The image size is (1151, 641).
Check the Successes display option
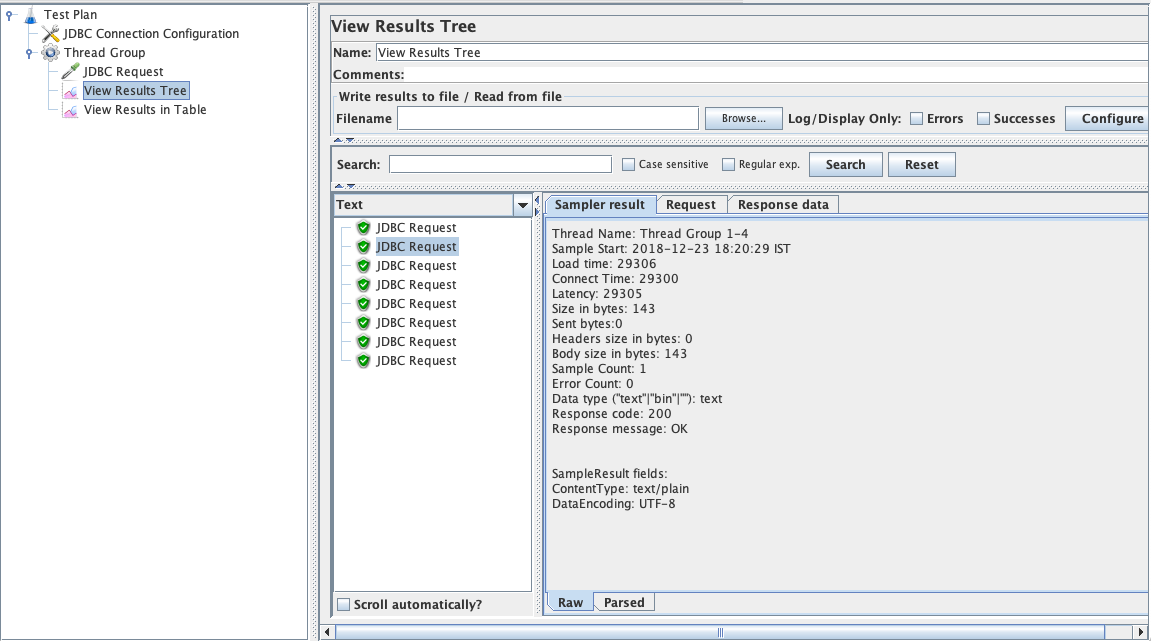pos(983,117)
